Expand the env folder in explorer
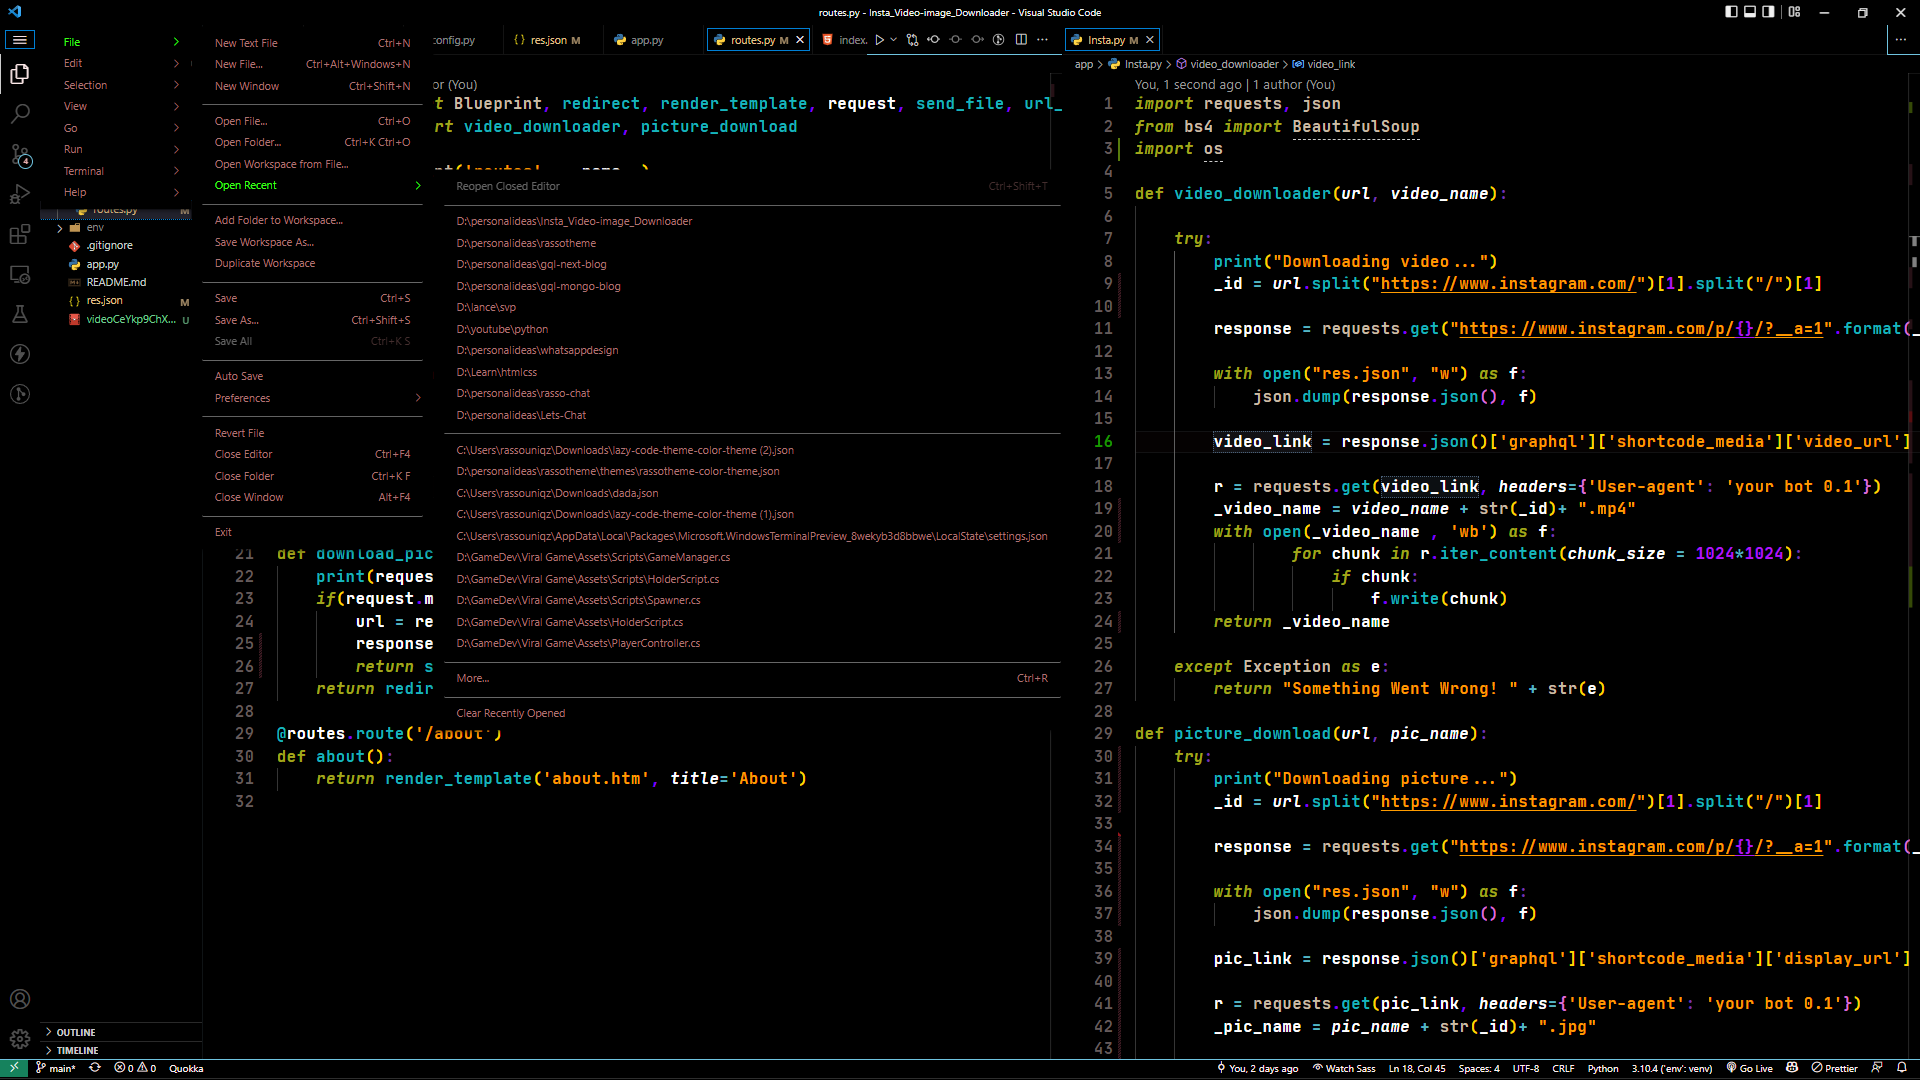 (x=95, y=227)
